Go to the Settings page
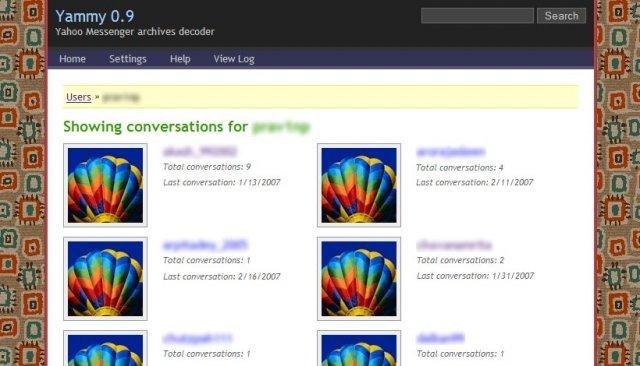 tap(128, 59)
